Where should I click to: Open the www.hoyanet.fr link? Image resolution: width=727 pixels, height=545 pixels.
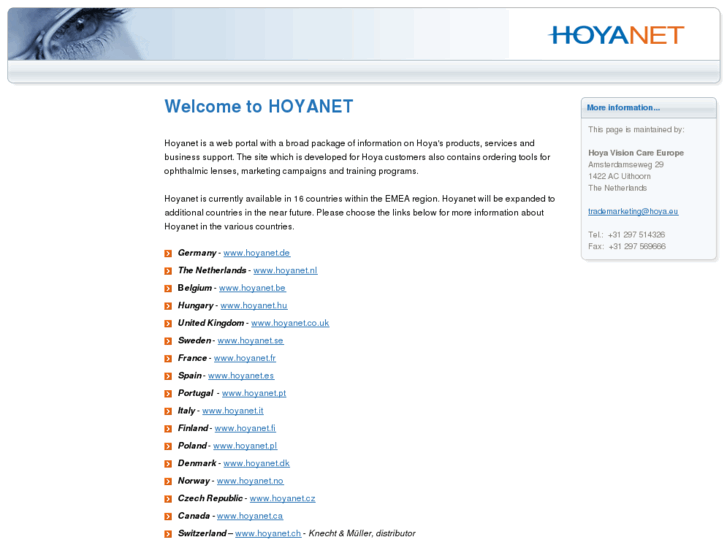pyautogui.click(x=245, y=358)
